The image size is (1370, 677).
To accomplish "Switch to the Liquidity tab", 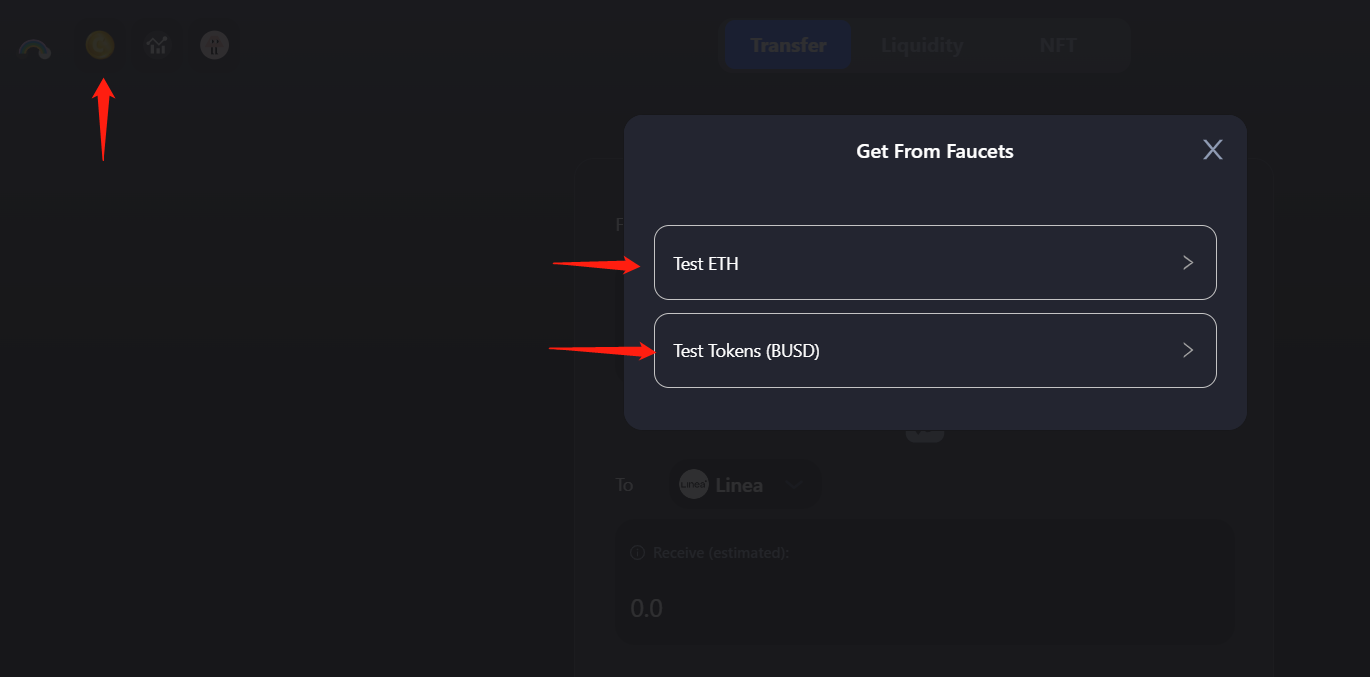I will (x=921, y=45).
